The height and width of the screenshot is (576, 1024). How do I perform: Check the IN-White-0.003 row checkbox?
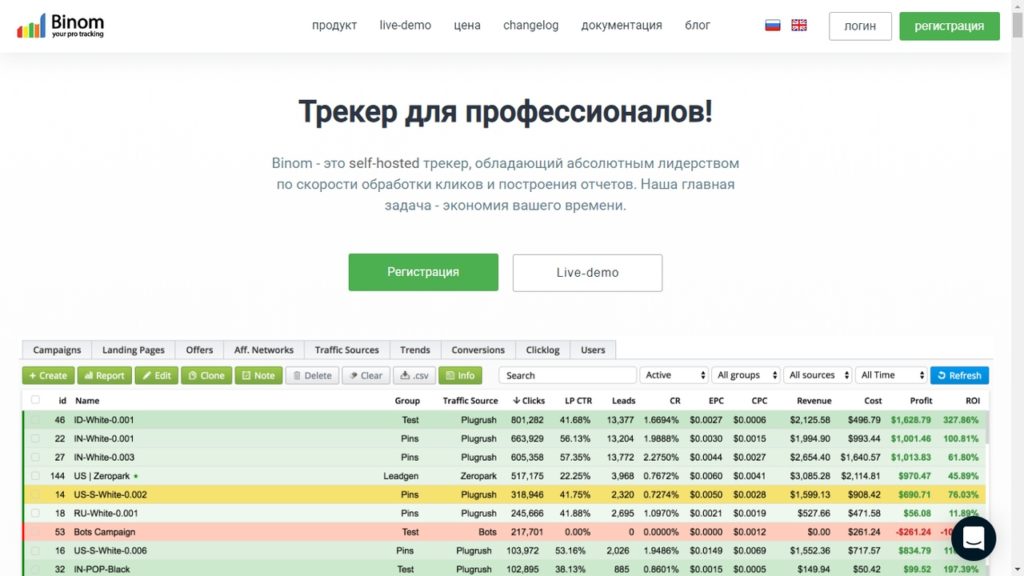click(x=35, y=457)
